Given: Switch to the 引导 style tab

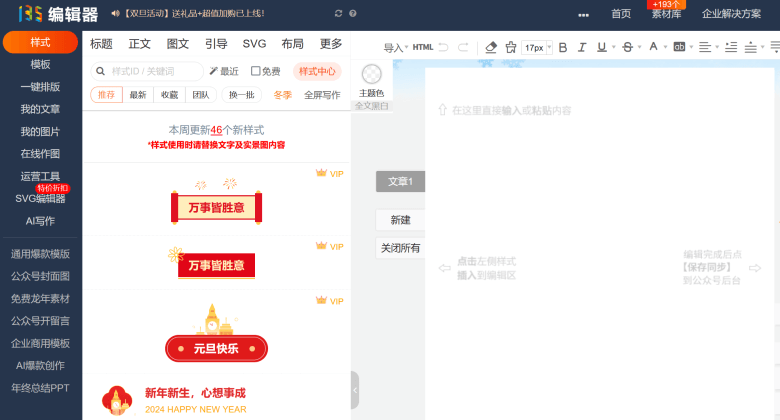Looking at the screenshot, I should click(216, 44).
